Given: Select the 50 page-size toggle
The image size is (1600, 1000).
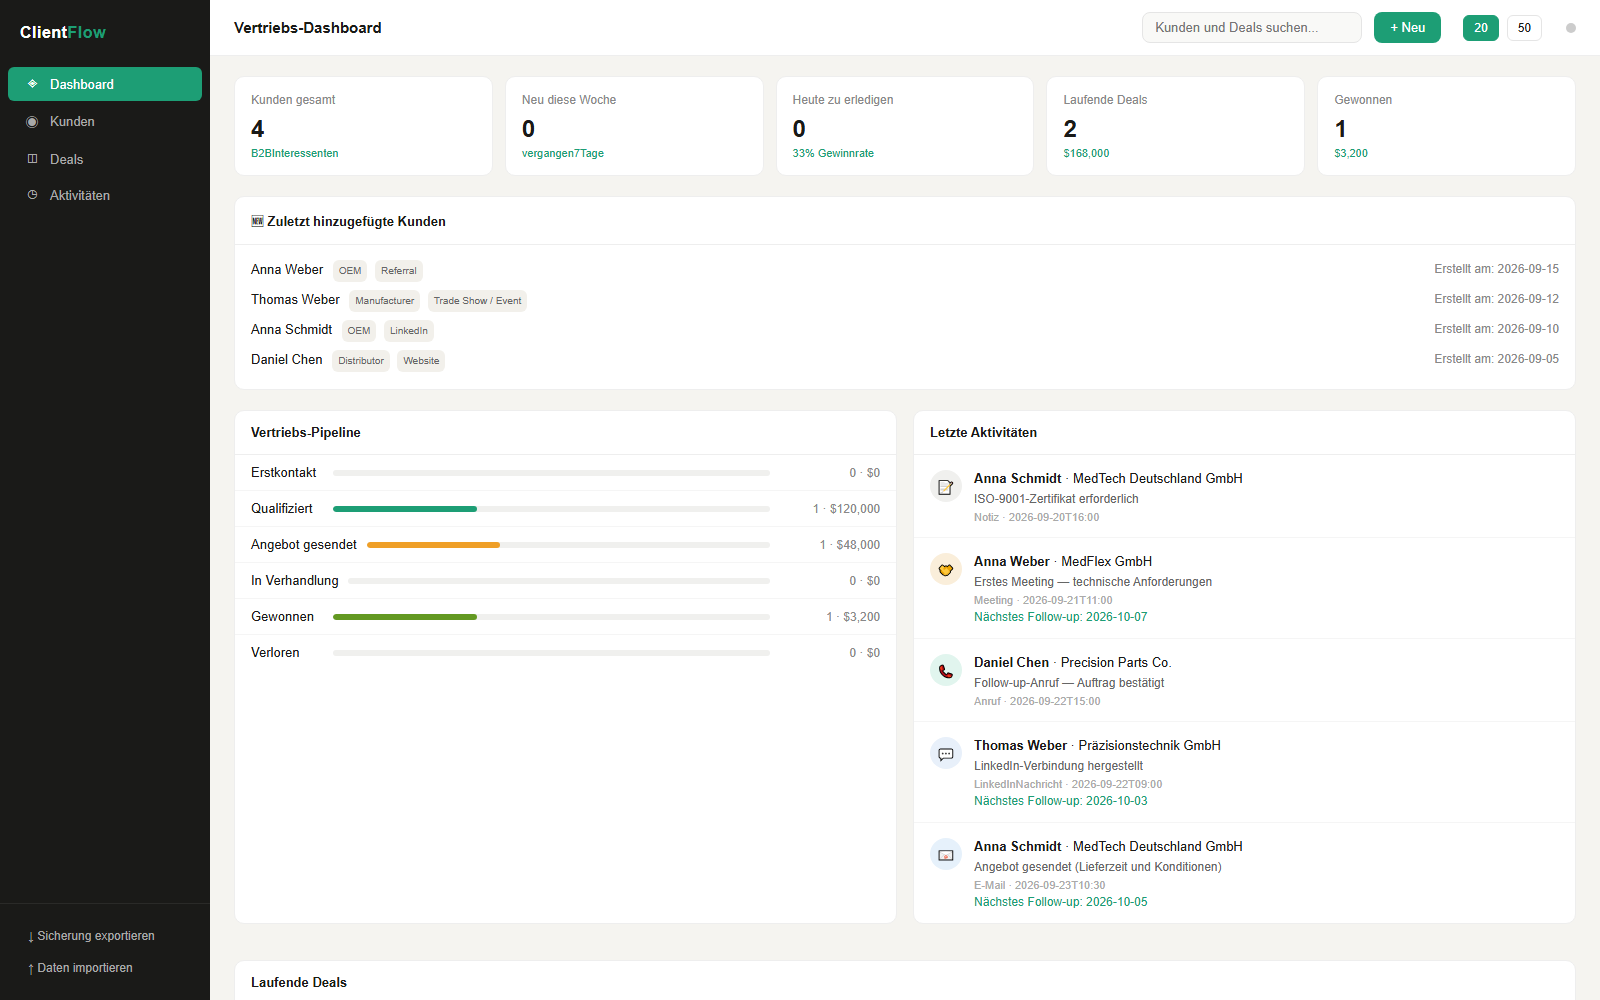Looking at the screenshot, I should pos(1524,28).
